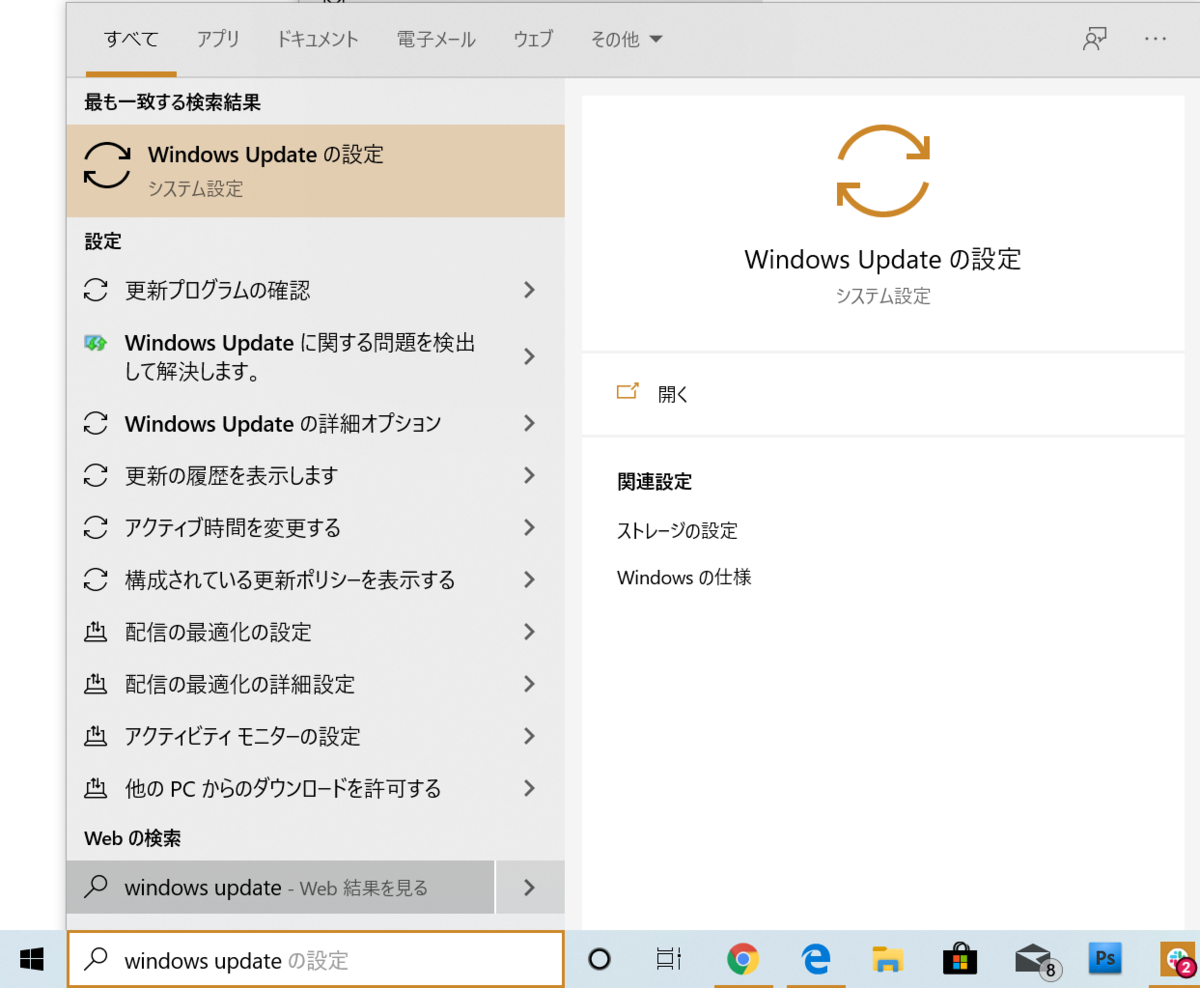The height and width of the screenshot is (988, 1200).
Task: Switch to the ドキュメント tab
Action: [x=318, y=39]
